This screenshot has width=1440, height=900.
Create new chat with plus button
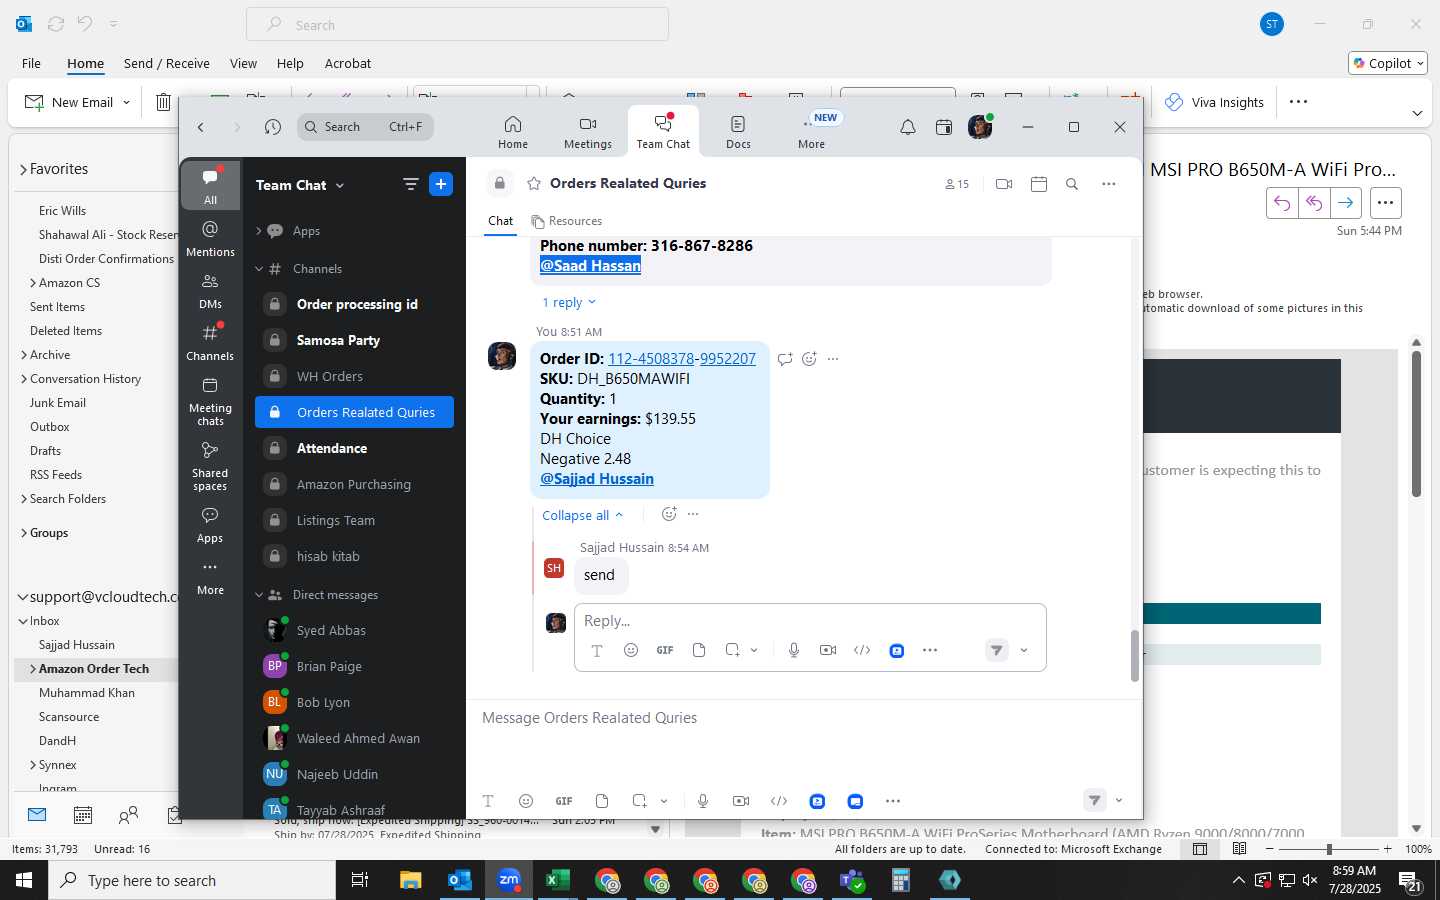(x=441, y=184)
